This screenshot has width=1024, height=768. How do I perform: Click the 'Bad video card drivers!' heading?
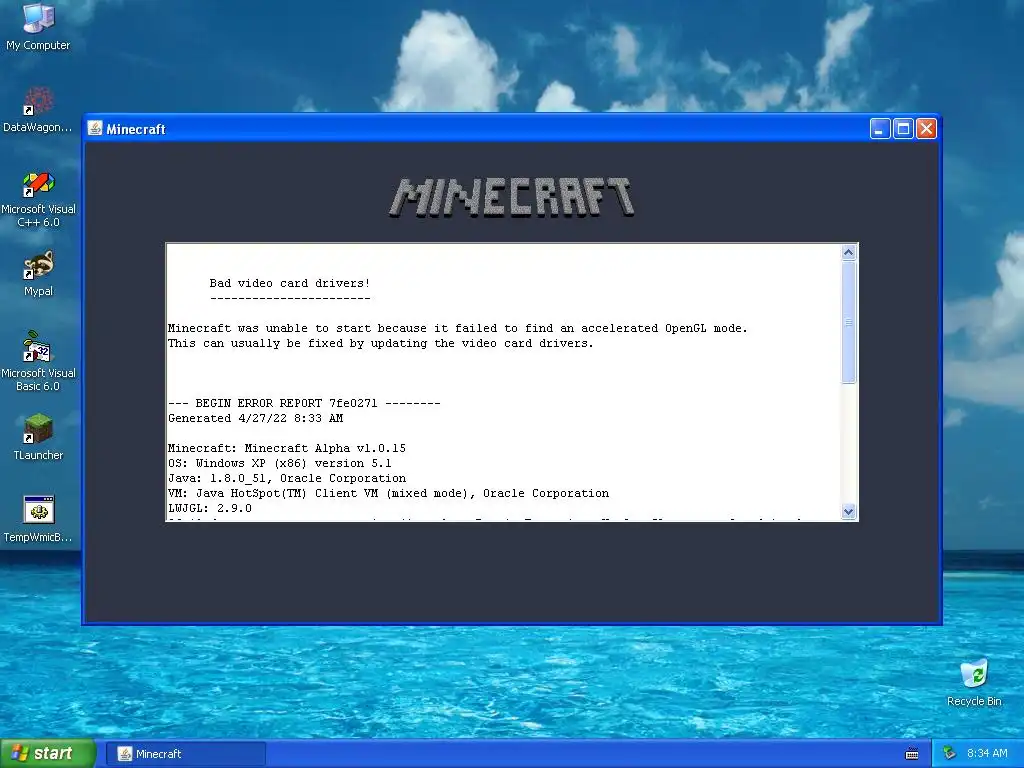(289, 283)
